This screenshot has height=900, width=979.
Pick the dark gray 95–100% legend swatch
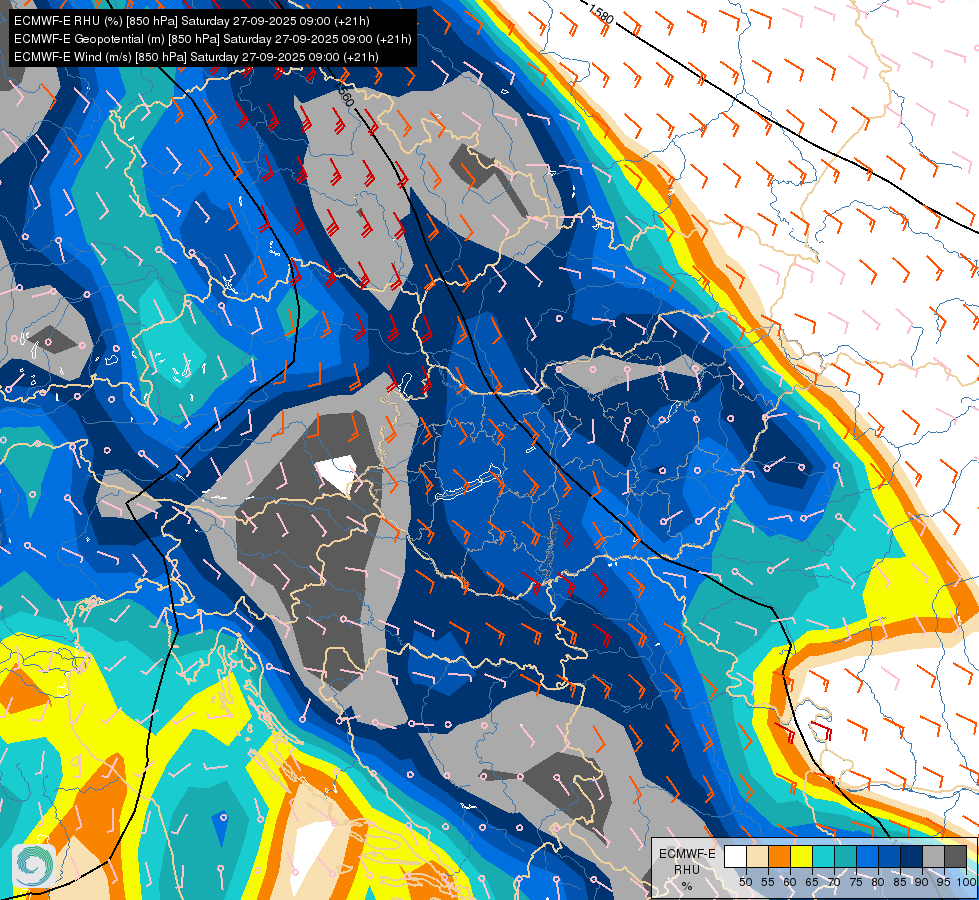pos(955,856)
